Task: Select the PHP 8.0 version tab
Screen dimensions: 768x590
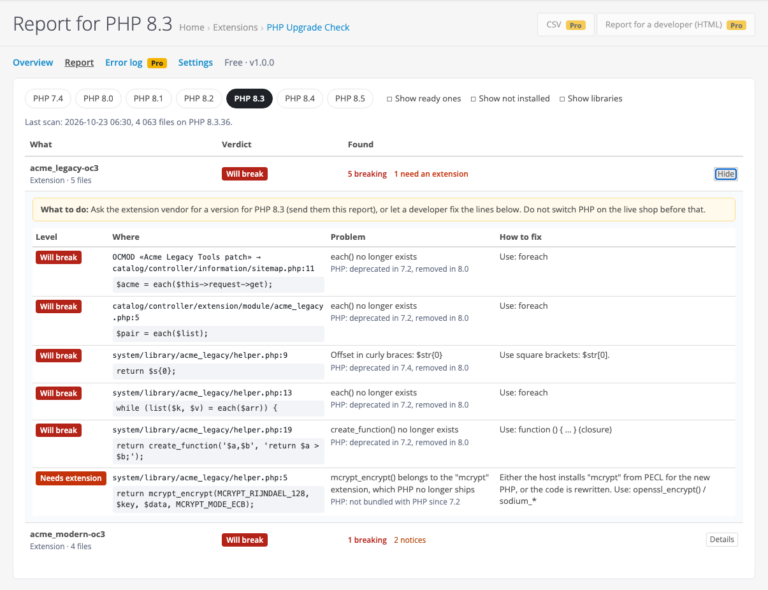Action: point(98,98)
